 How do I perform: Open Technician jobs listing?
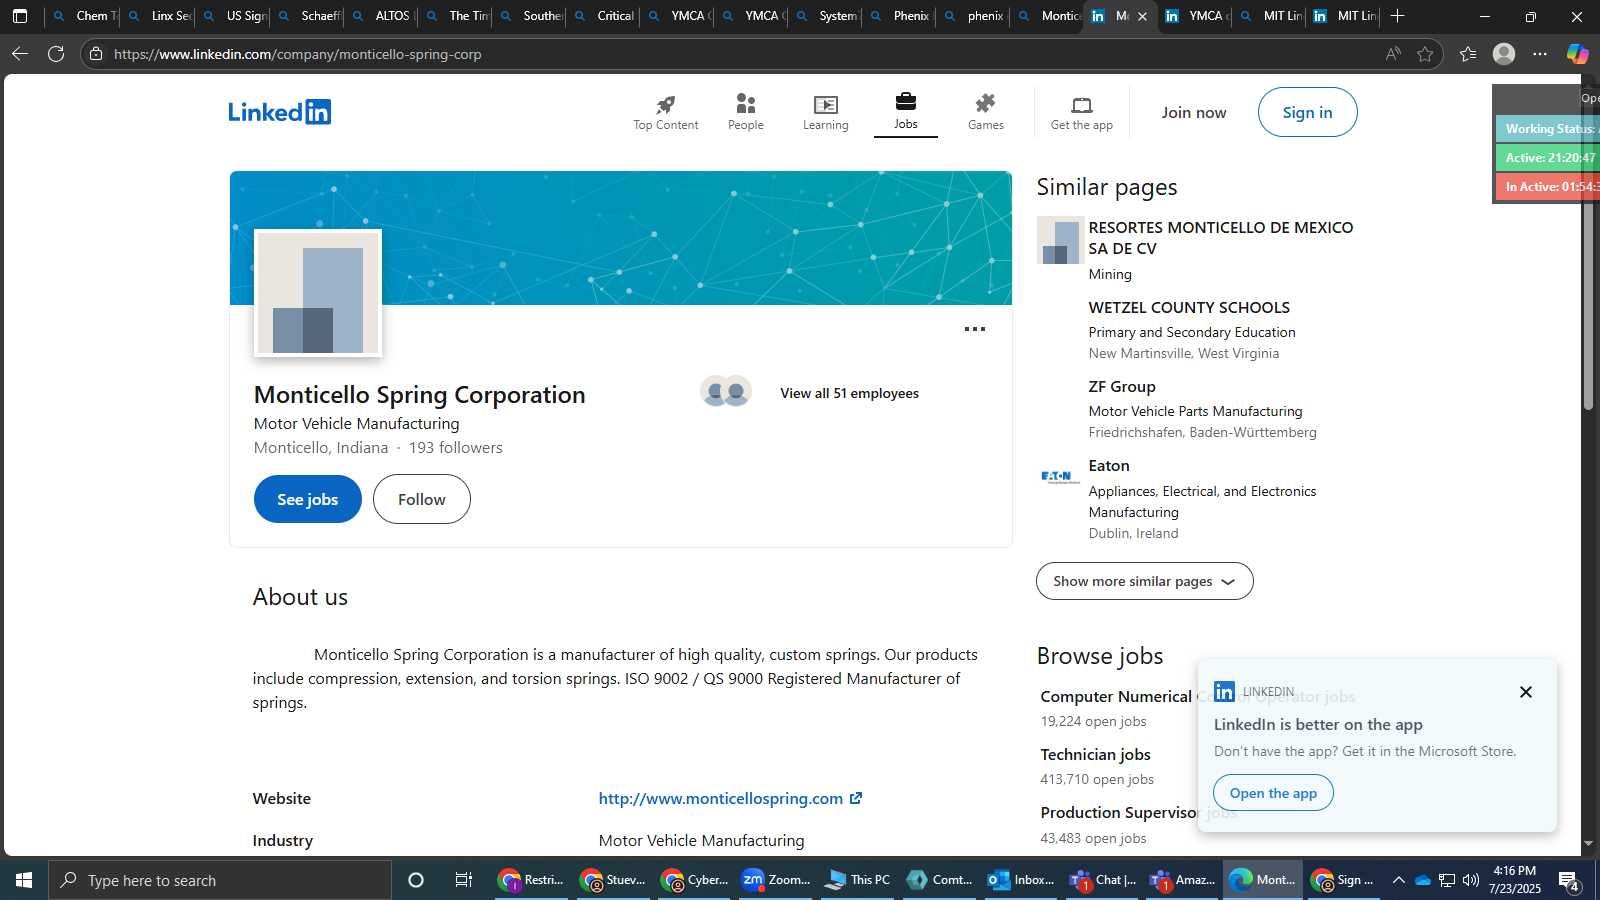point(1095,754)
